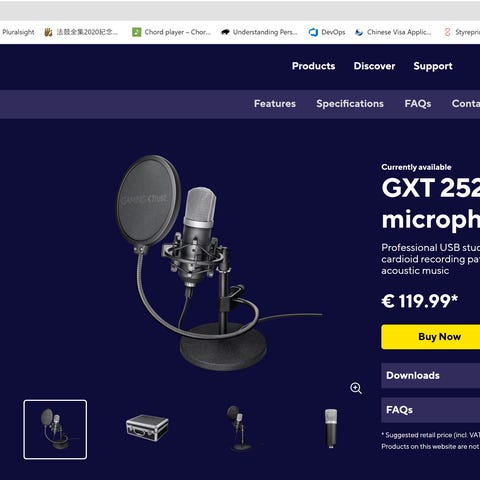The image size is (480, 480).
Task: Click the bookmark with Chinese 2020 title
Action: pos(81,32)
